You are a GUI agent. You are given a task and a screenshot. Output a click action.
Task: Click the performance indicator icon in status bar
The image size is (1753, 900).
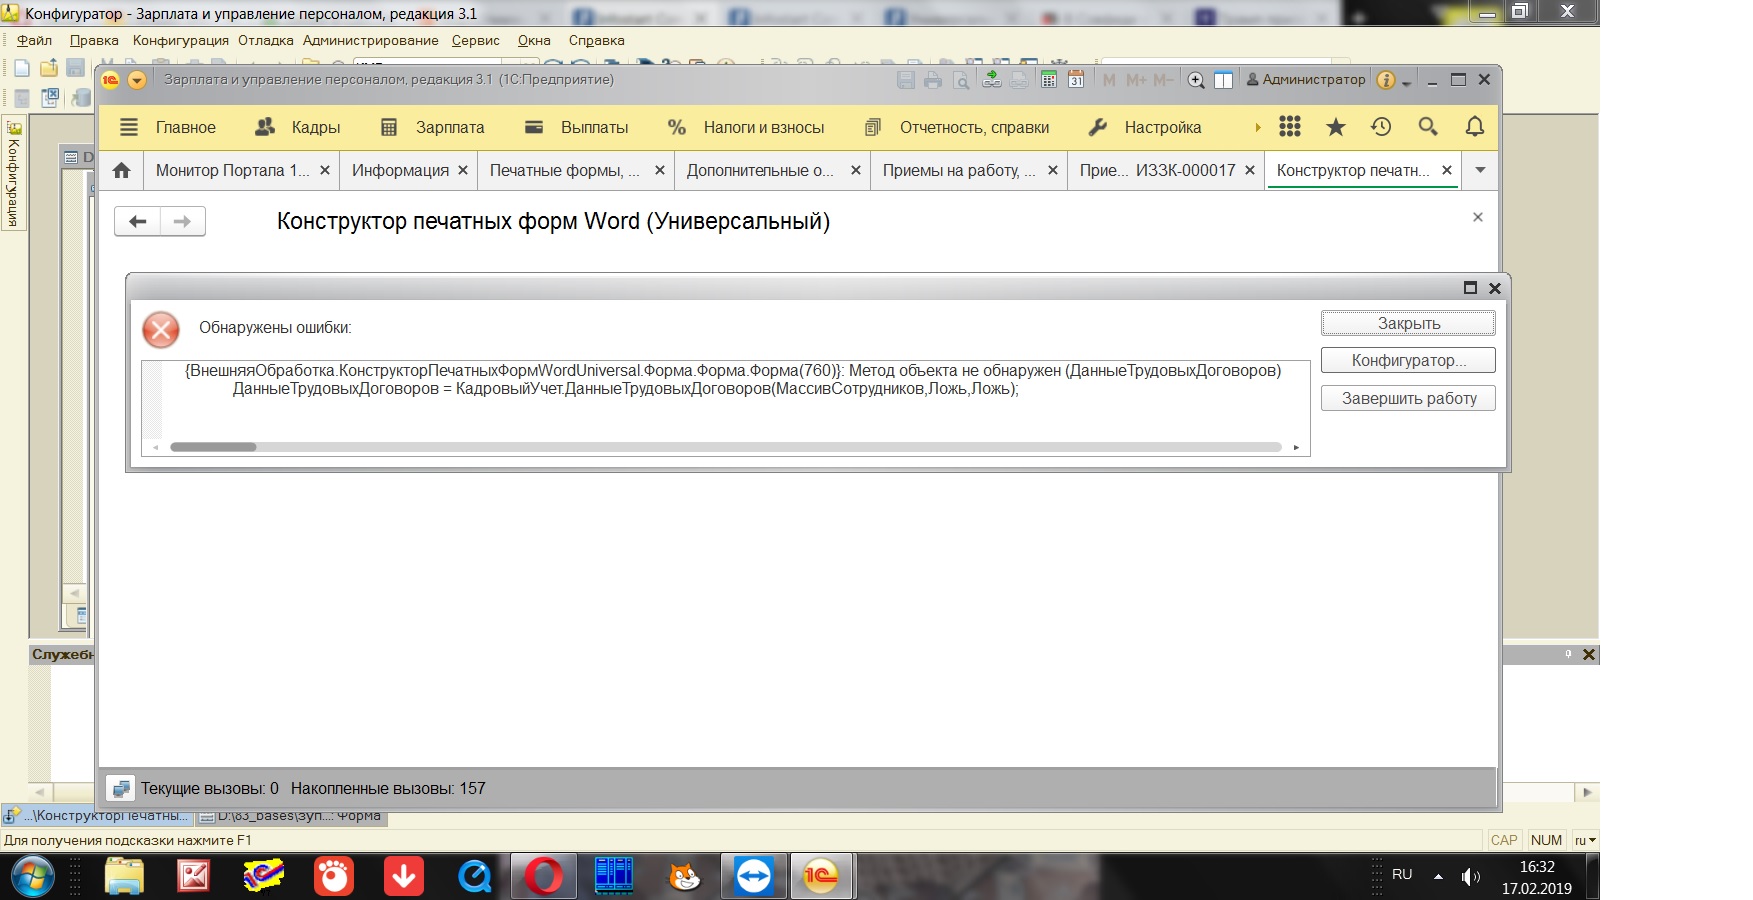click(x=121, y=788)
